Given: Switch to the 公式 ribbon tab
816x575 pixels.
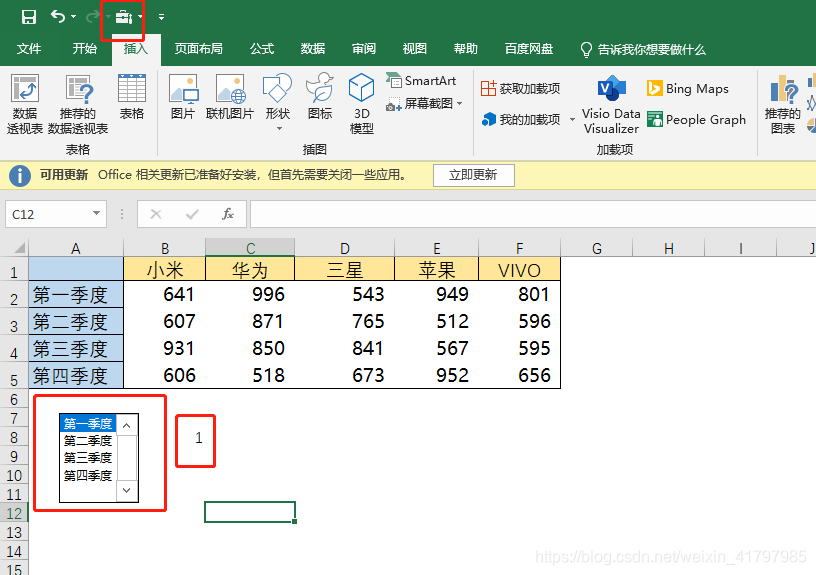Looking at the screenshot, I should click(262, 49).
